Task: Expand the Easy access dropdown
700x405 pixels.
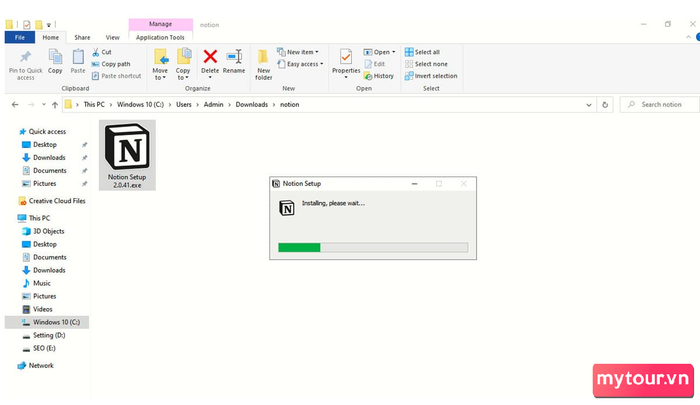Action: pyautogui.click(x=300, y=64)
